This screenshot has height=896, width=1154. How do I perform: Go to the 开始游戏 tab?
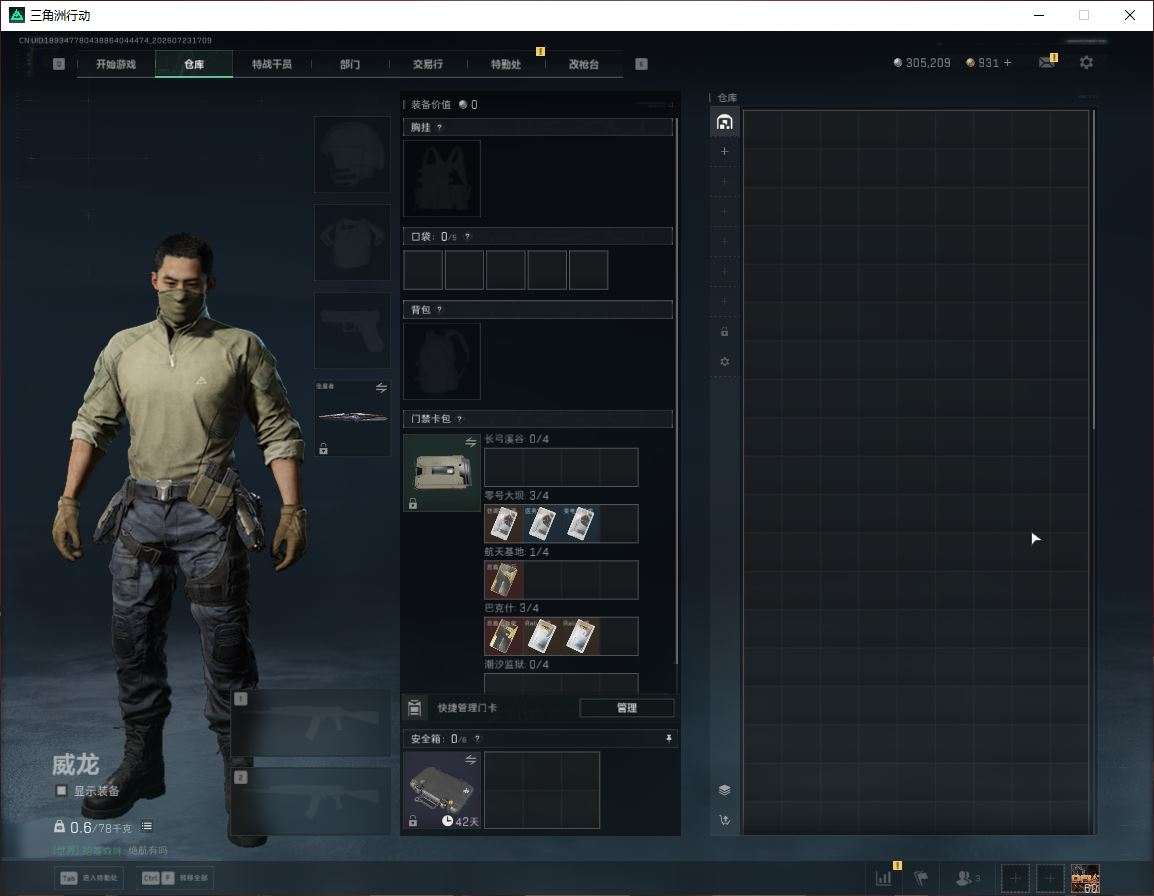click(116, 64)
